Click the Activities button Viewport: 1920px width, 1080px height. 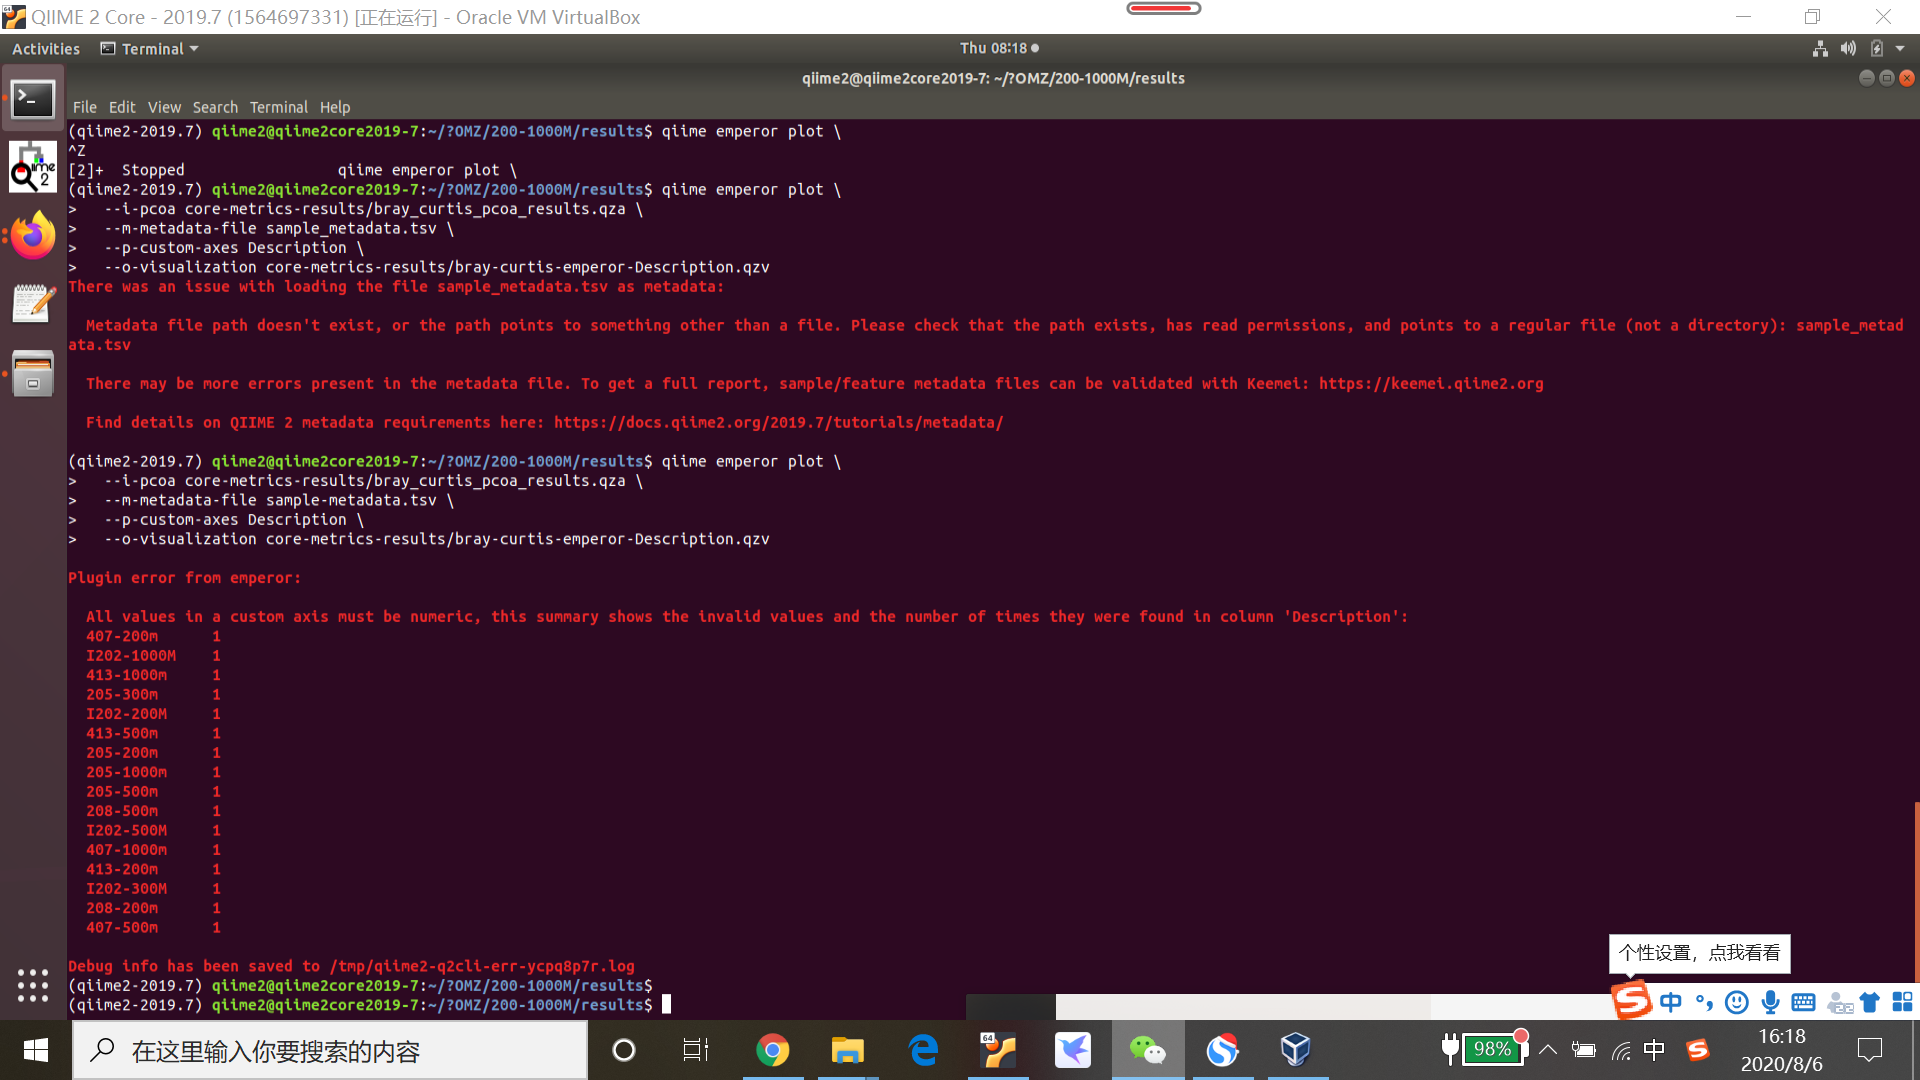pos(46,49)
